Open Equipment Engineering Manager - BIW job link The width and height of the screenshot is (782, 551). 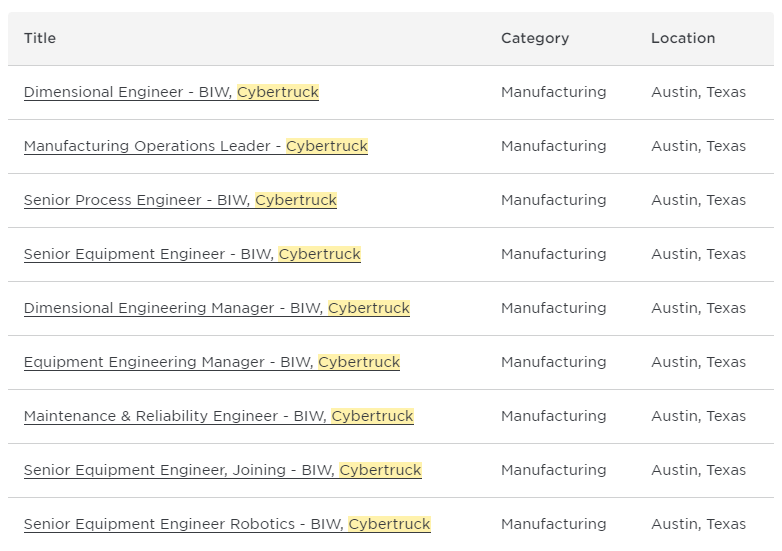211,362
